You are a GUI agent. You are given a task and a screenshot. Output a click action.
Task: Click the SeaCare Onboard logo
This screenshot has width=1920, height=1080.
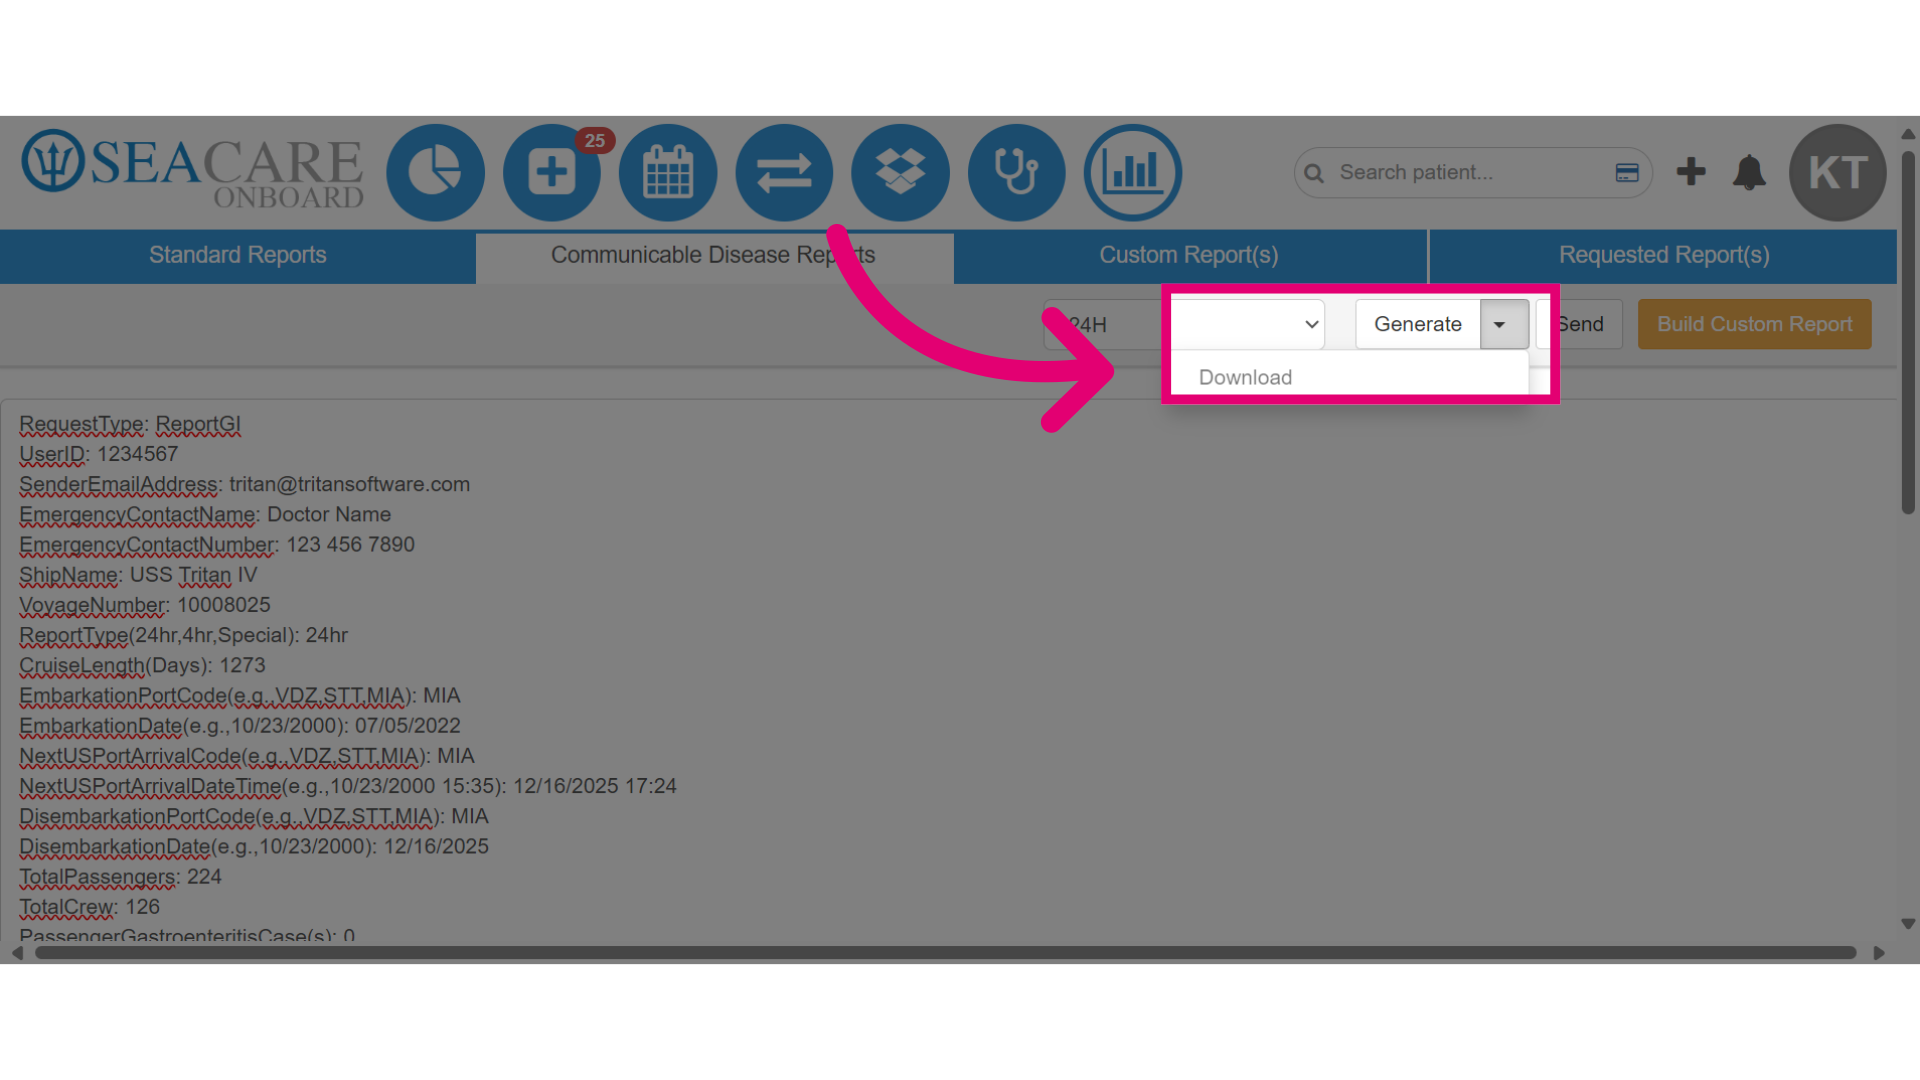pyautogui.click(x=192, y=169)
